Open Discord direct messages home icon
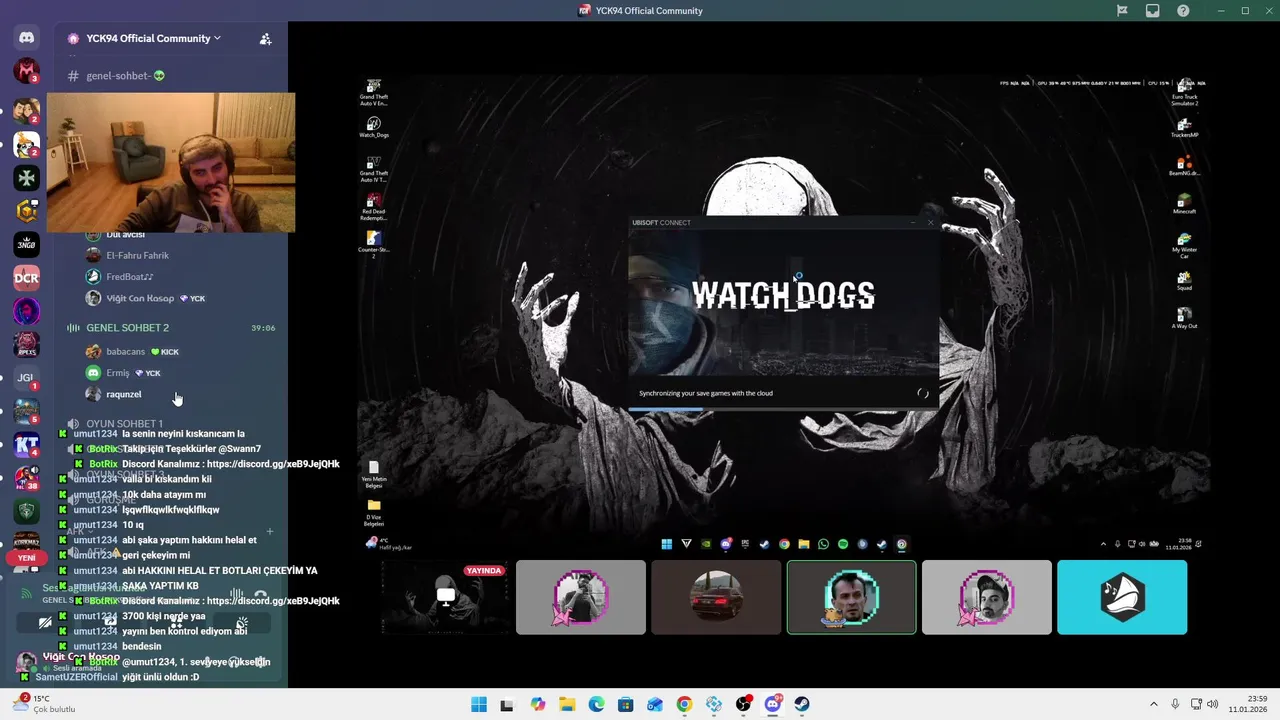 tap(27, 38)
